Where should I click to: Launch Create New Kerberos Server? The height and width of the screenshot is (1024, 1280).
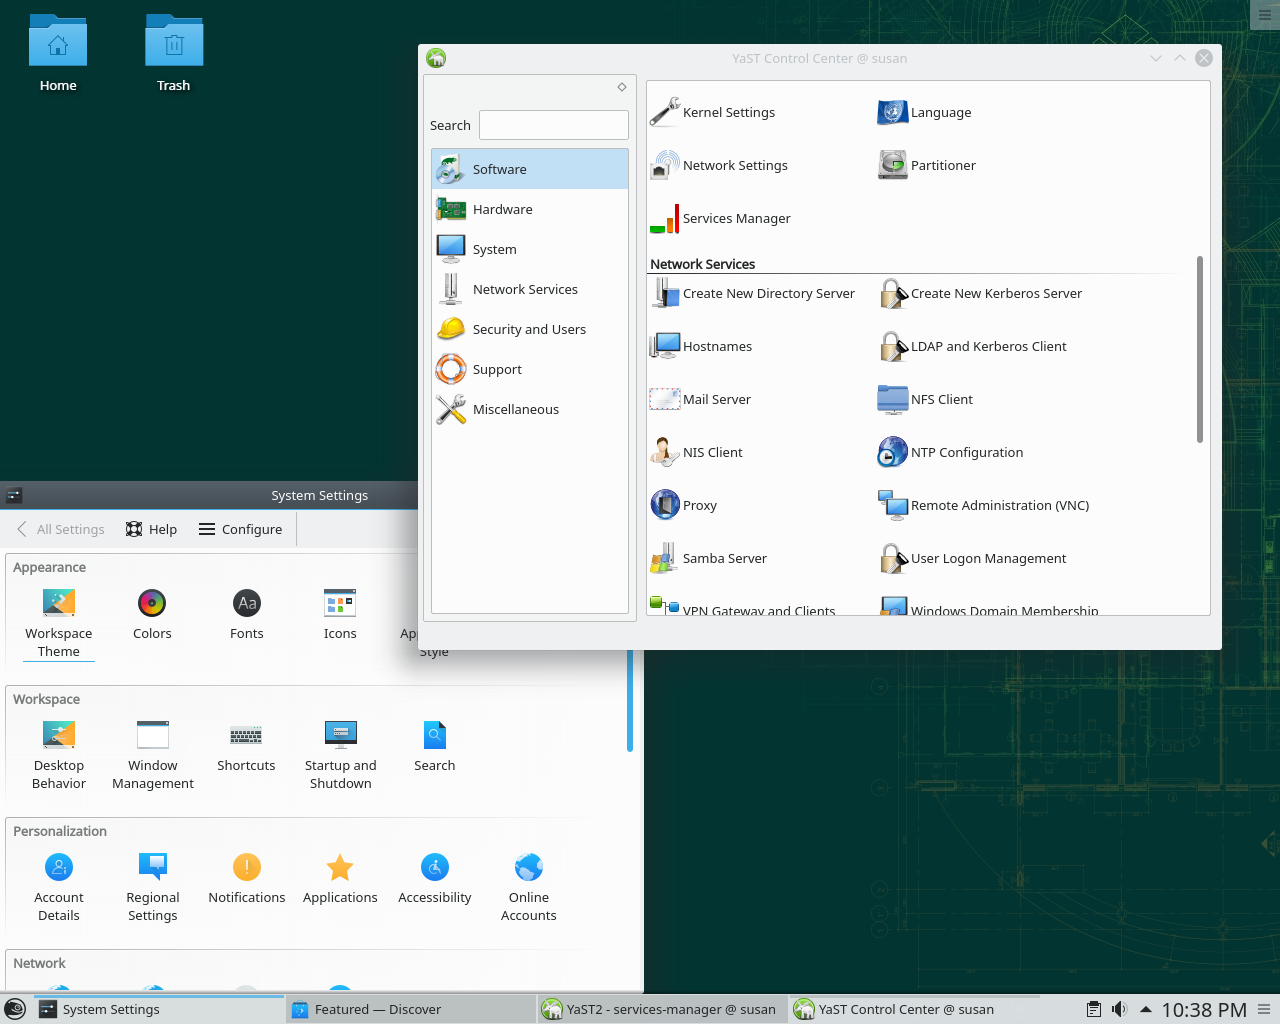coord(979,293)
